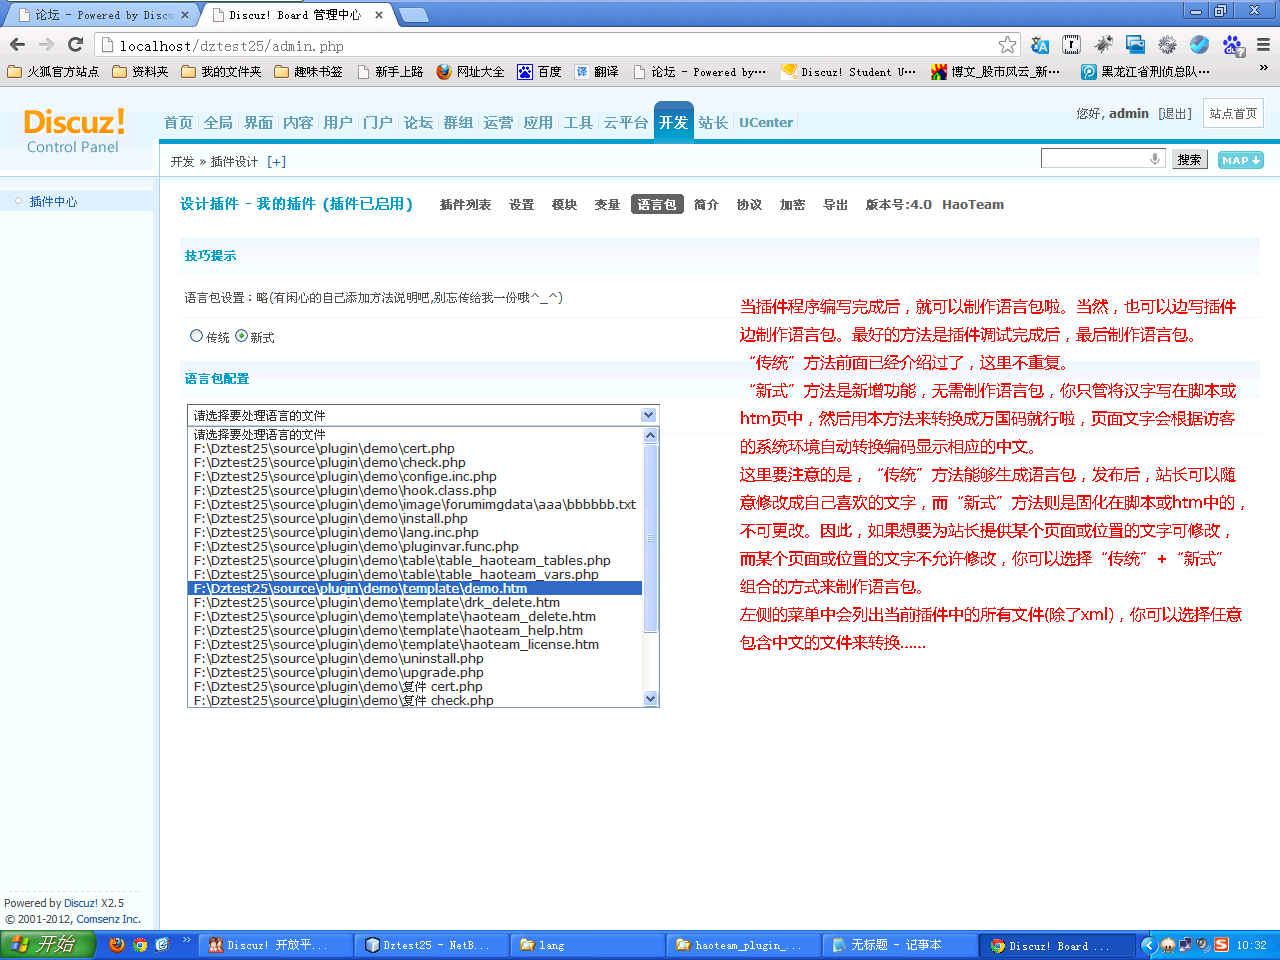Image resolution: width=1280 pixels, height=960 pixels.
Task: Choose upgrade.php in the file list
Action: 415,672
